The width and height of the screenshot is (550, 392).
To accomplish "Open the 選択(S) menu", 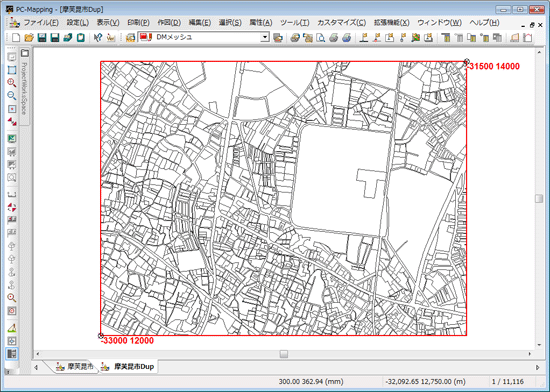I will point(230,22).
